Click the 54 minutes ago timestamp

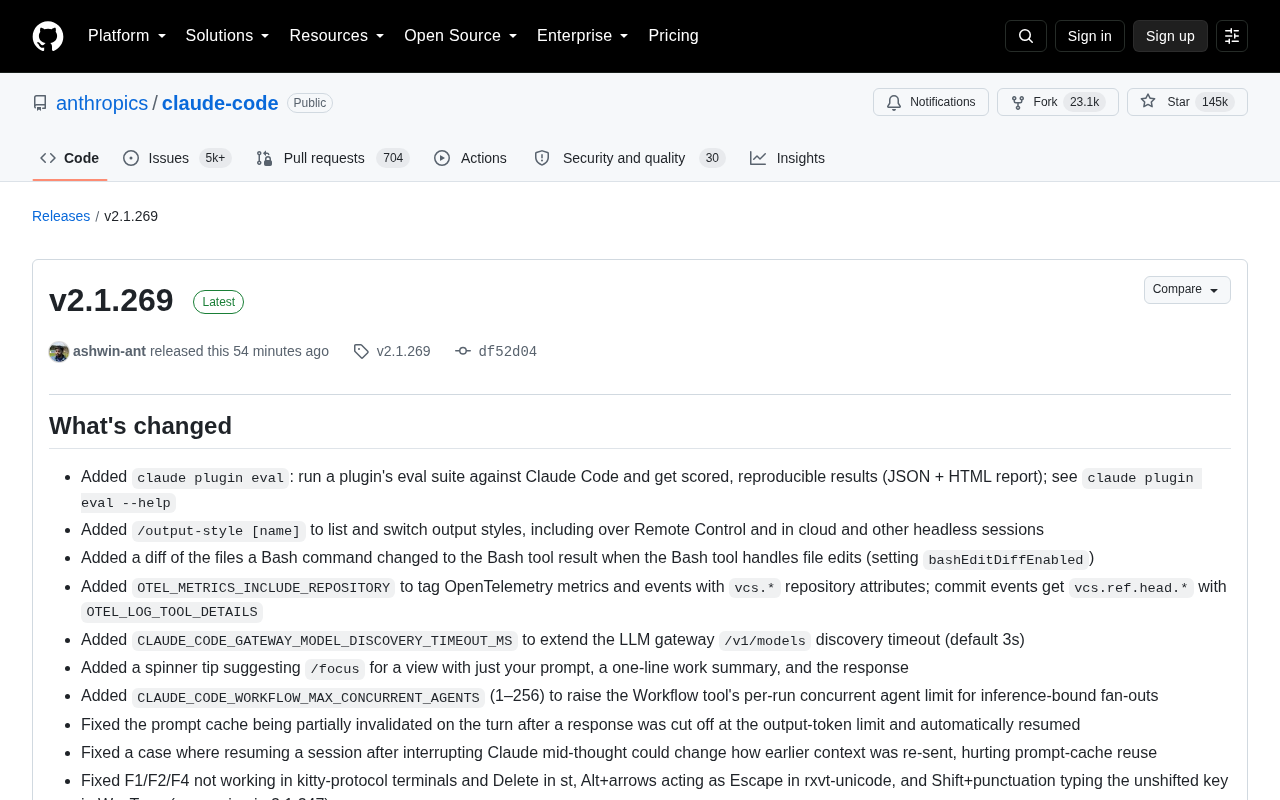(x=281, y=351)
